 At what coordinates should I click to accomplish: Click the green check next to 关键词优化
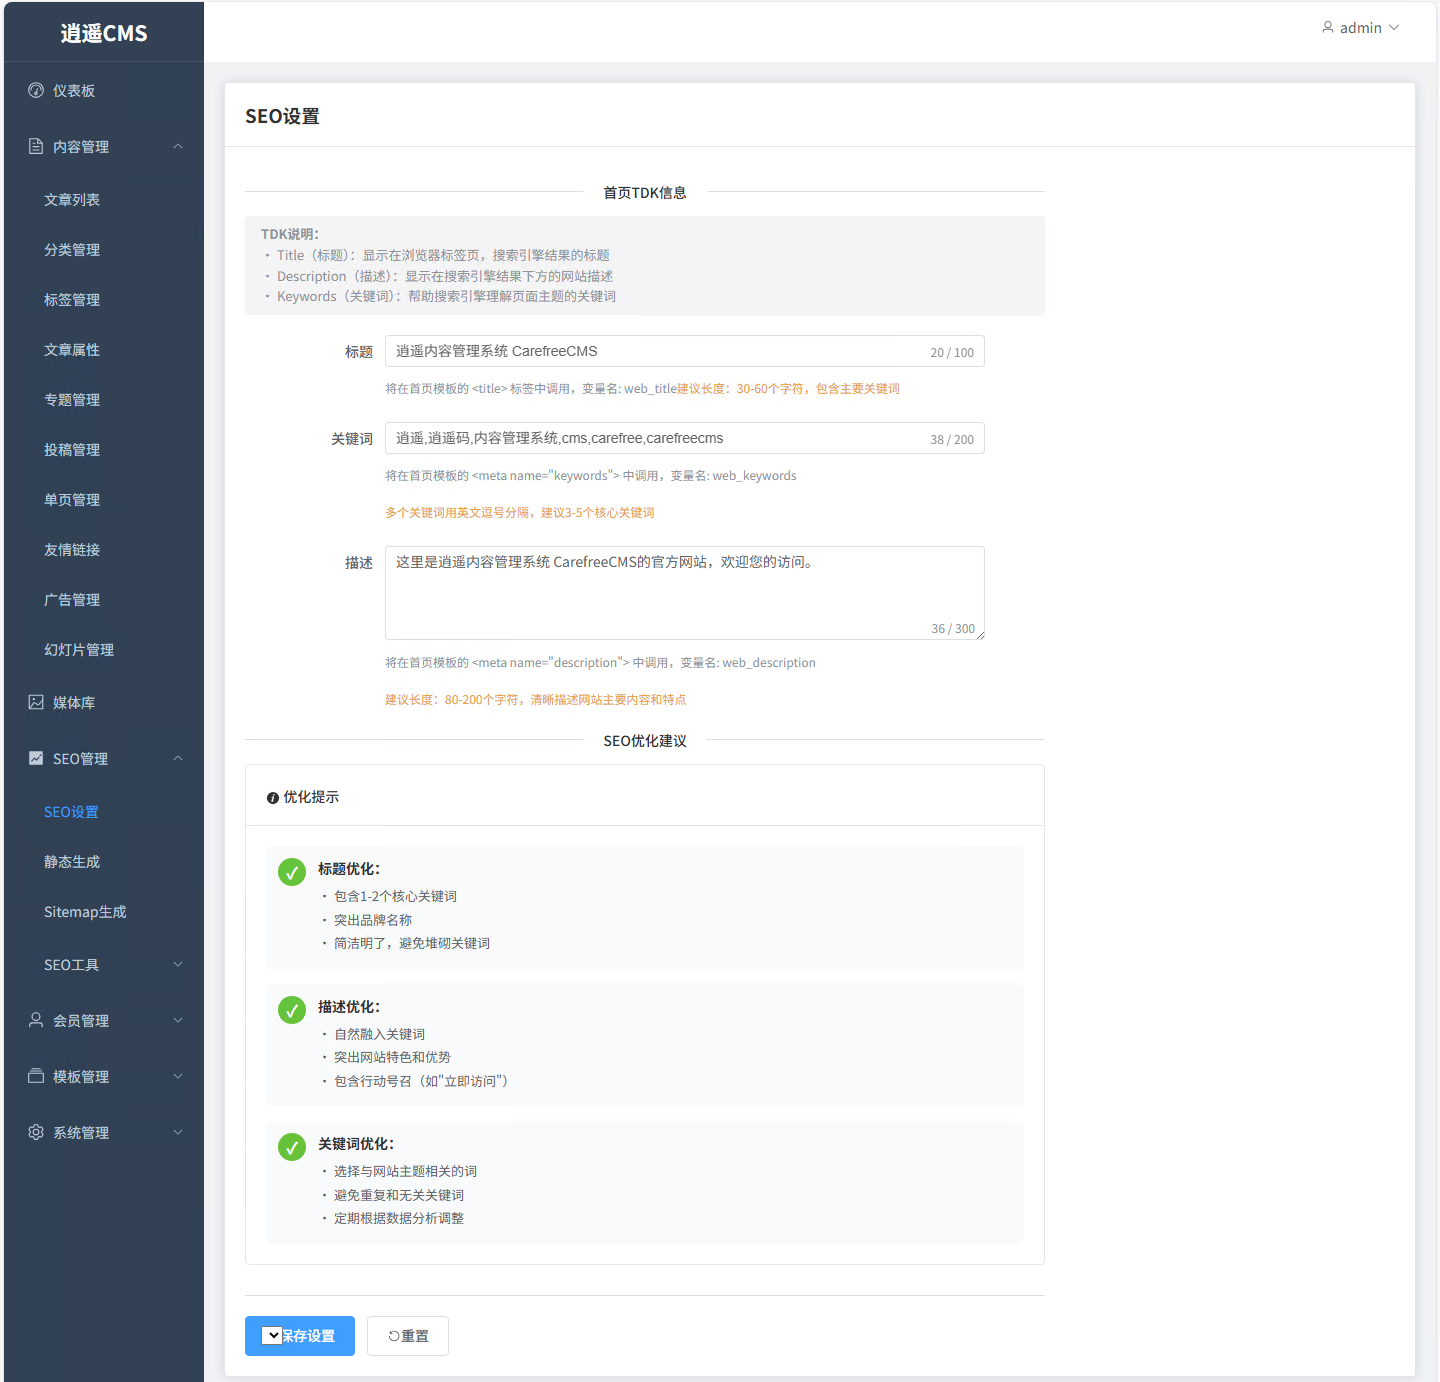[292, 1147]
